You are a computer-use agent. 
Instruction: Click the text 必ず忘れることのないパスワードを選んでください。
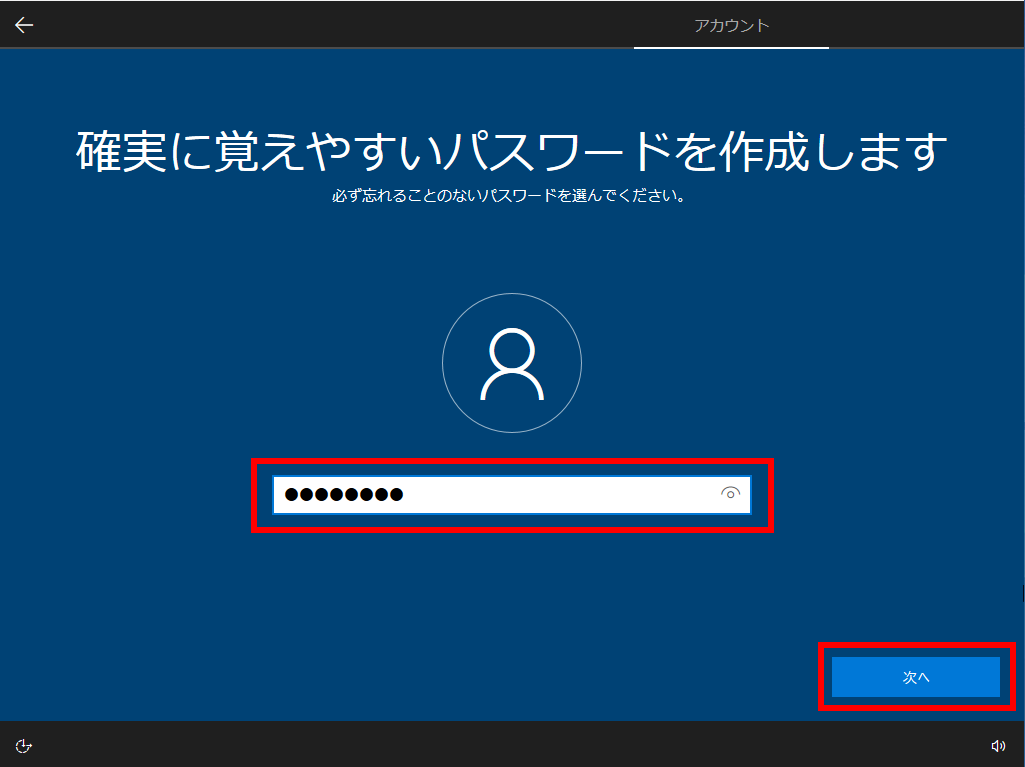[509, 196]
